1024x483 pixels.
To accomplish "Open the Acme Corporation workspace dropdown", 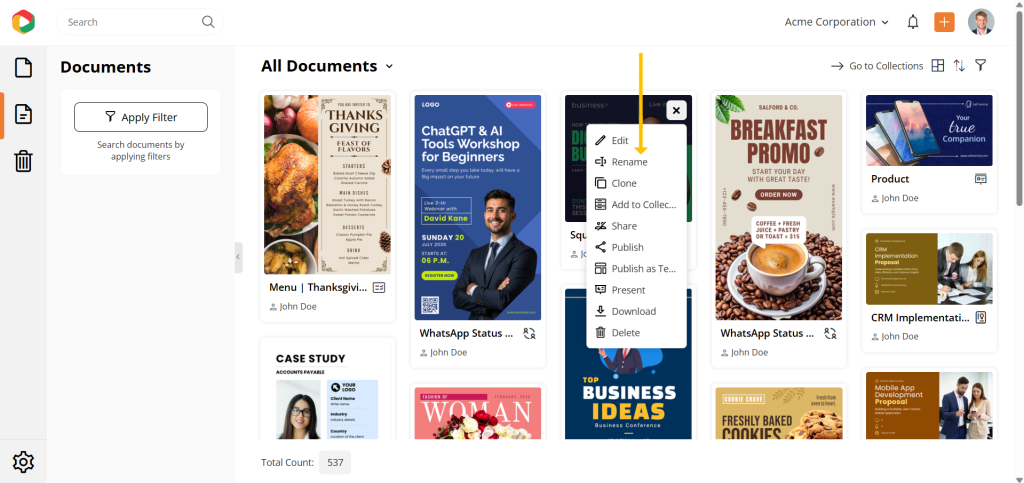I will coord(837,22).
